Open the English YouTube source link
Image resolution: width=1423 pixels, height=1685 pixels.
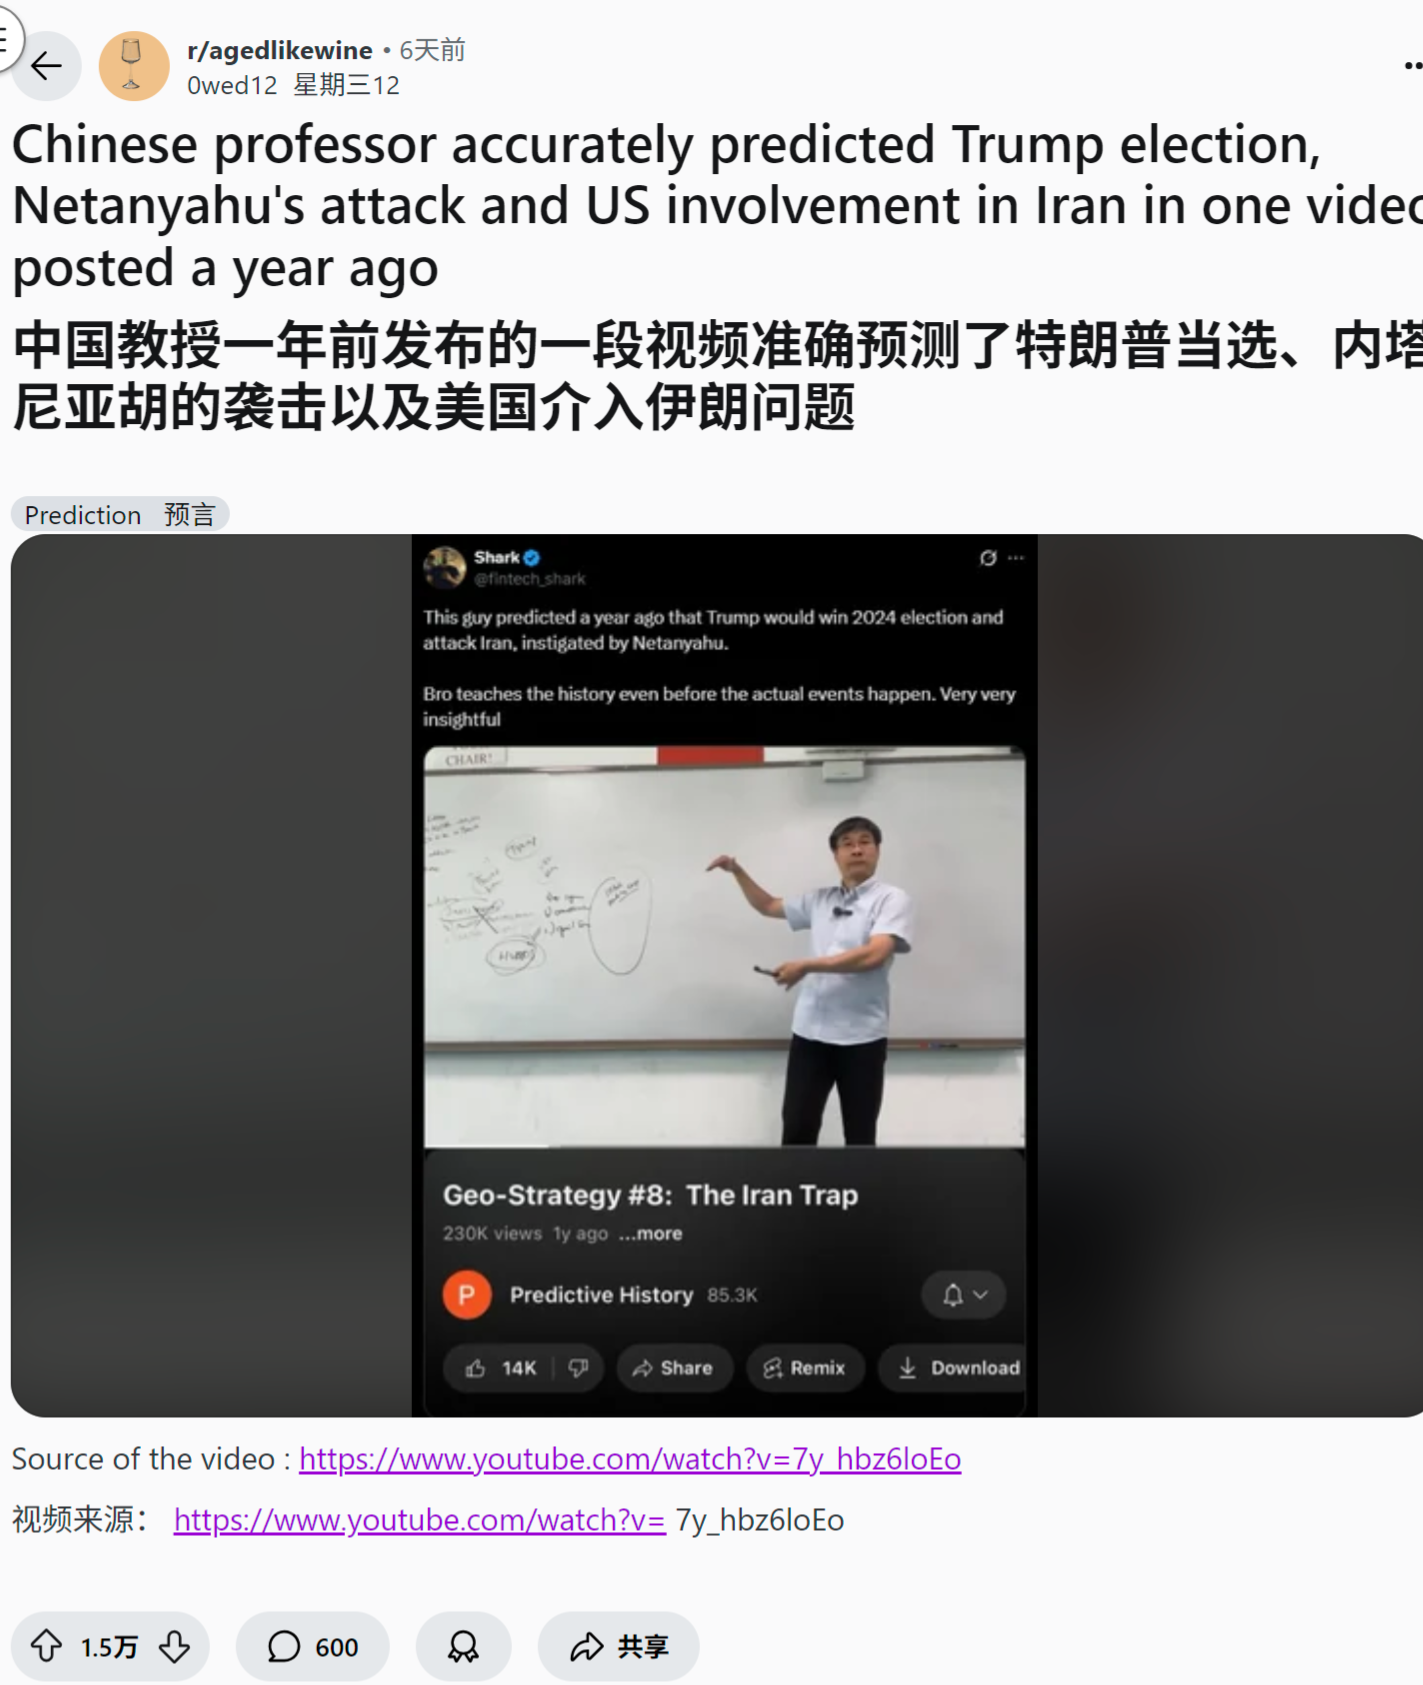[x=630, y=1459]
